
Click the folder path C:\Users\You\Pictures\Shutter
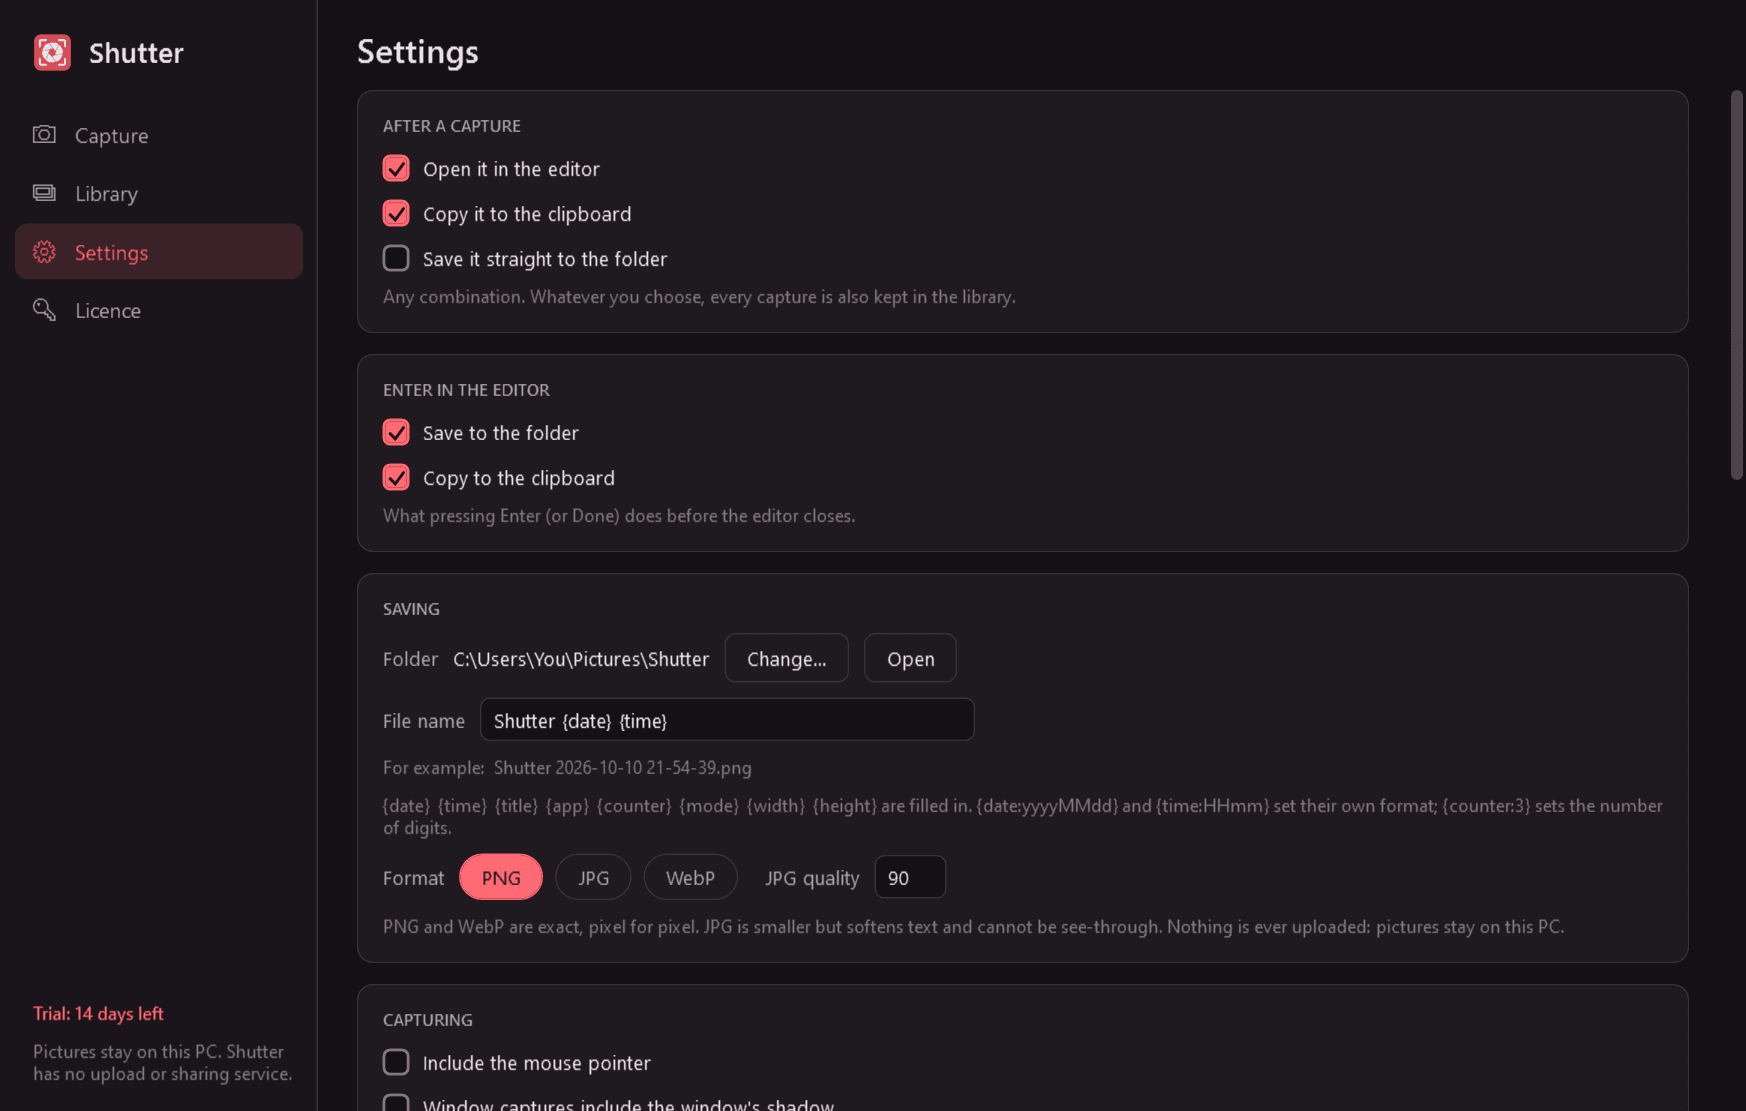[x=581, y=659]
